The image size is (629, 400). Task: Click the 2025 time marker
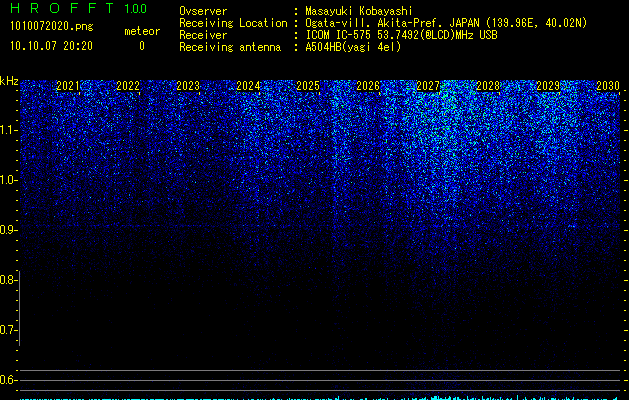coord(308,86)
